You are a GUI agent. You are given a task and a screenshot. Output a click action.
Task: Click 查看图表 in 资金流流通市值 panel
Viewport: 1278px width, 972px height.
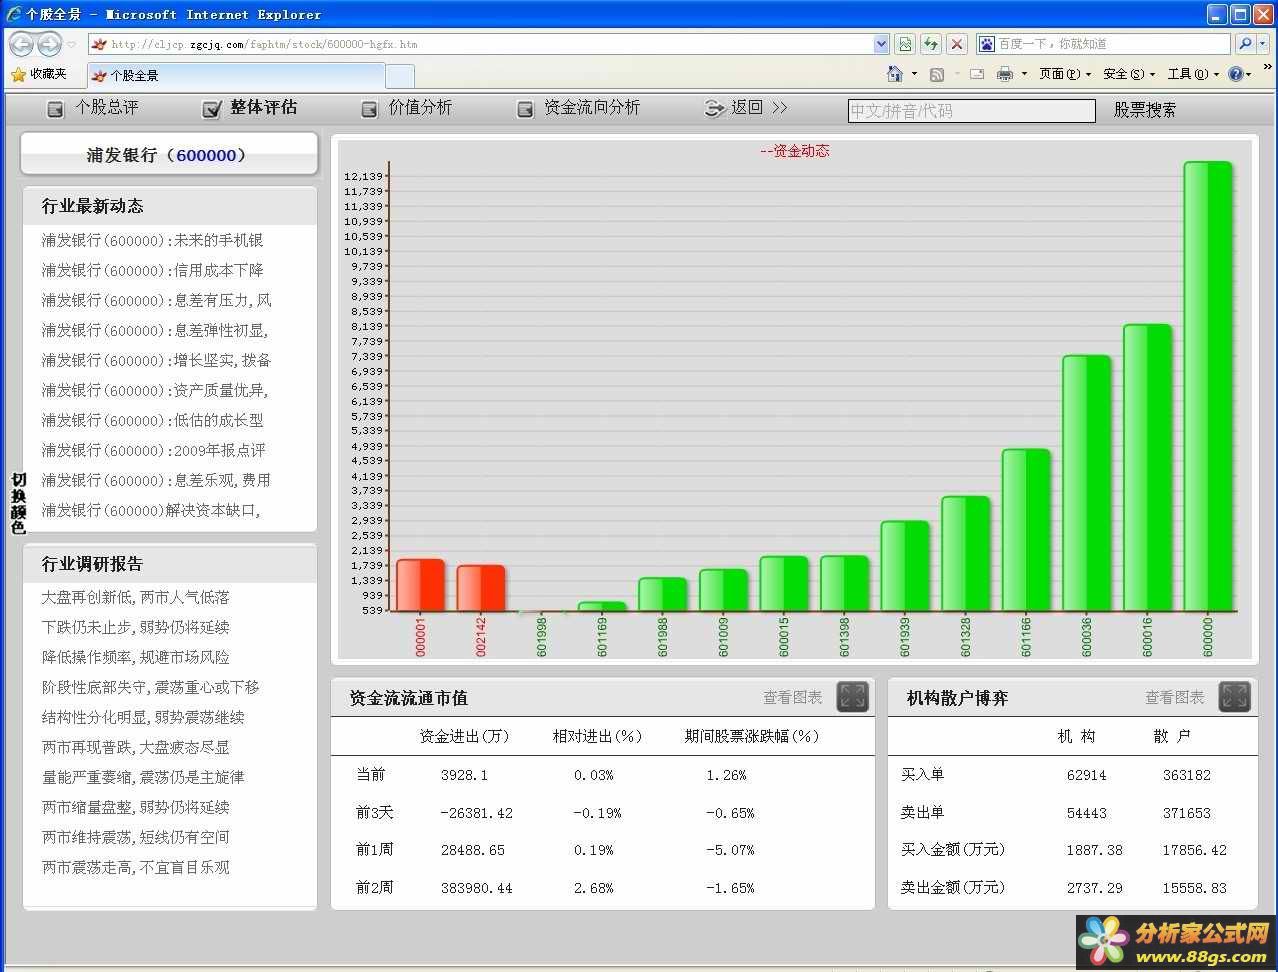tap(793, 697)
